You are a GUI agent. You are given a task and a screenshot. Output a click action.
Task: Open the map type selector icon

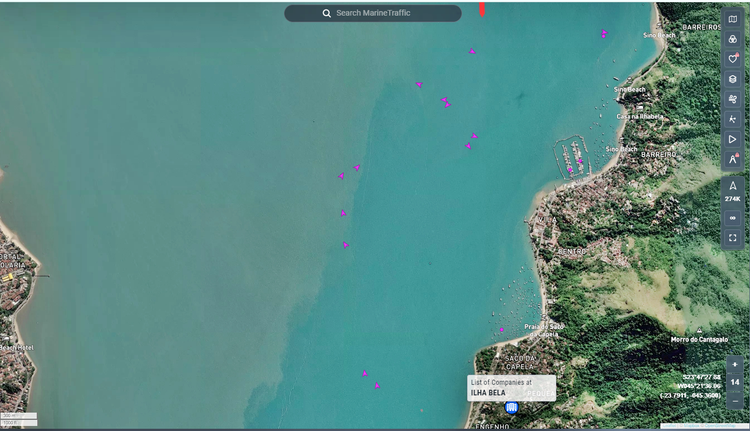click(x=733, y=19)
